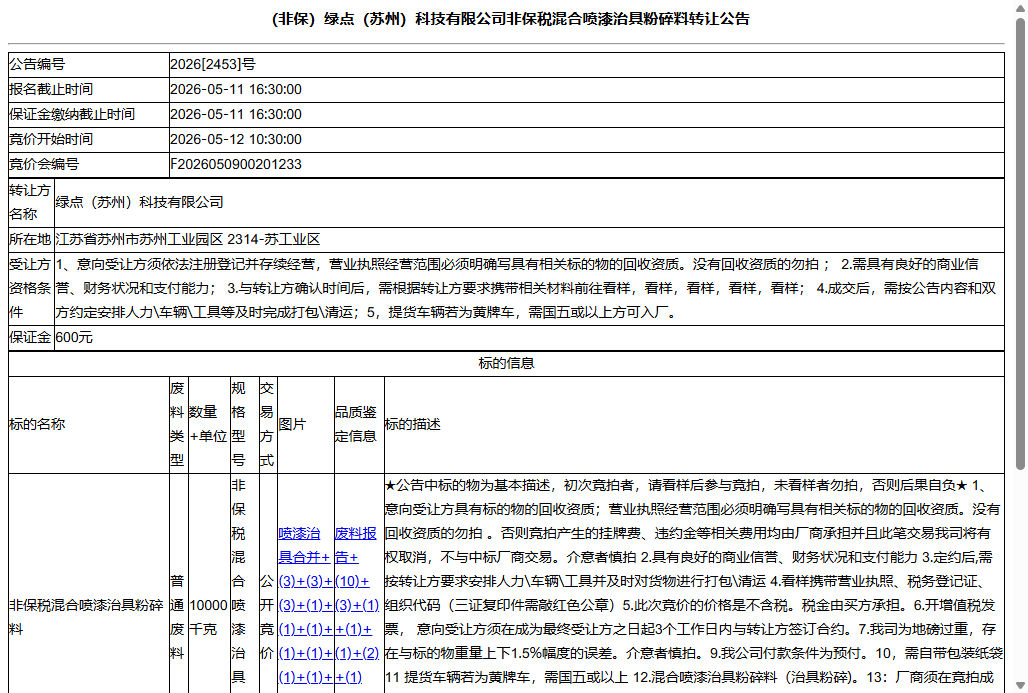Screen dimensions: 1028x693
Task: Select location 江苏省苏州市苏州工业园区 2314-苏工业区
Action: pyautogui.click(x=188, y=239)
